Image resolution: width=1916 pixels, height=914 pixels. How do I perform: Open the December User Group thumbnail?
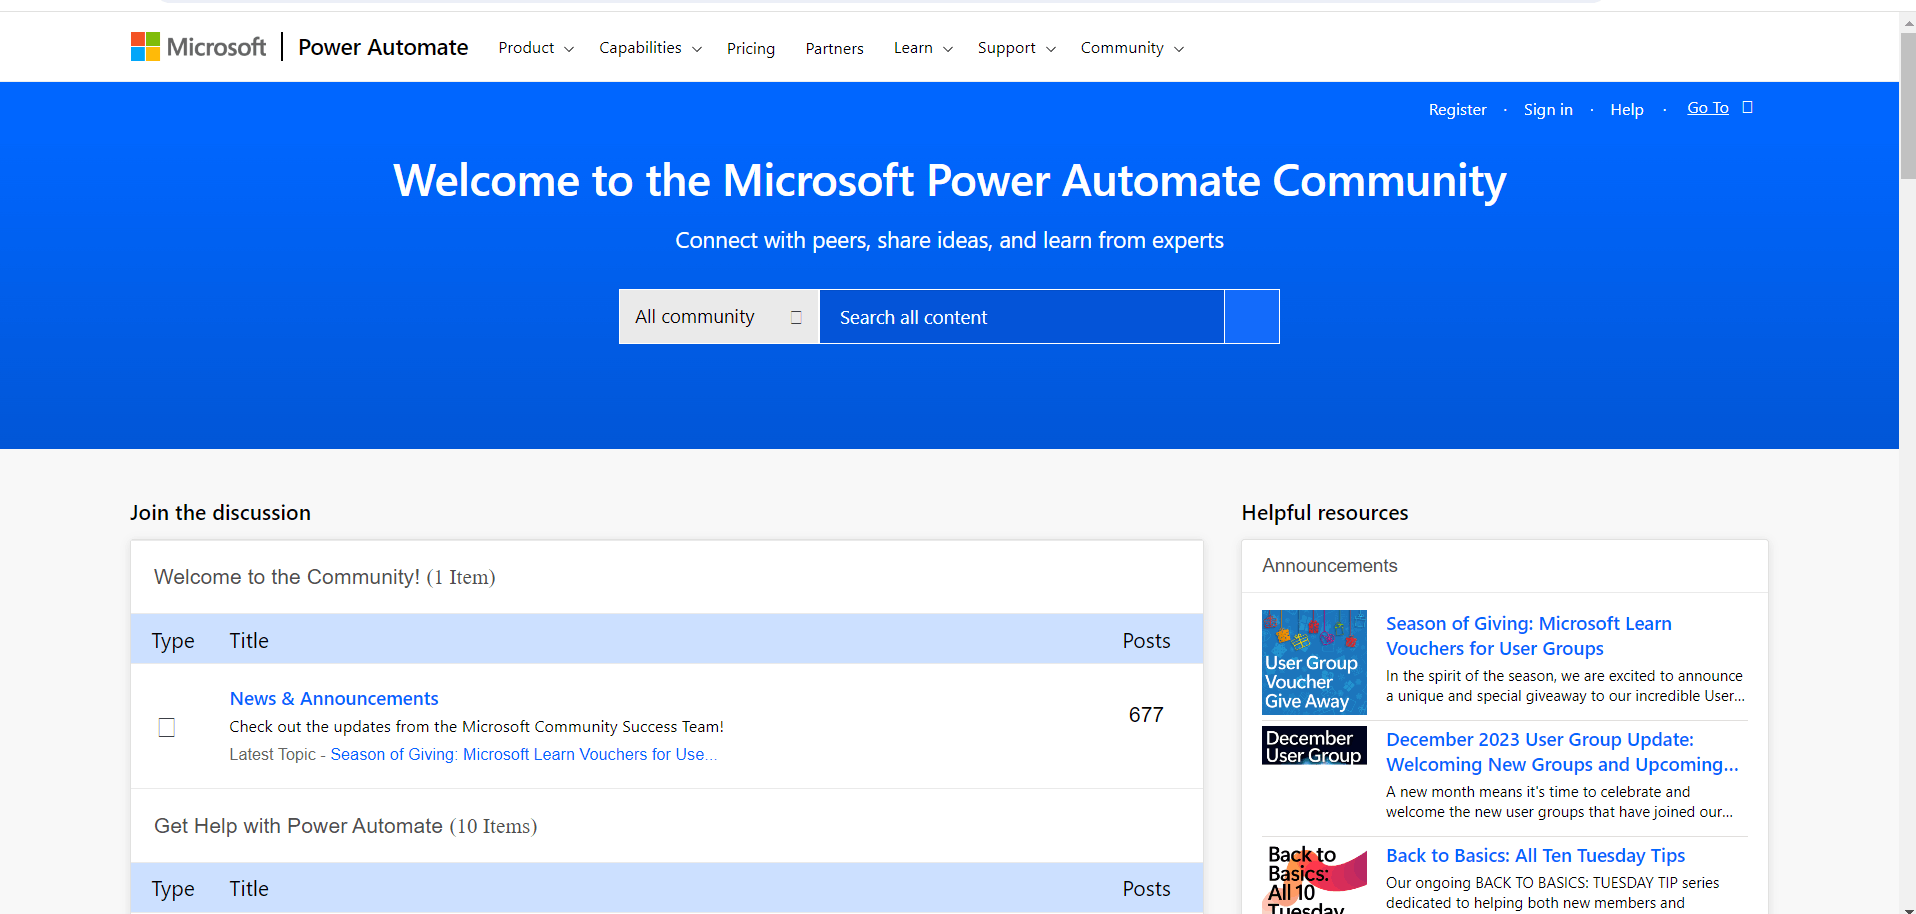click(x=1314, y=746)
